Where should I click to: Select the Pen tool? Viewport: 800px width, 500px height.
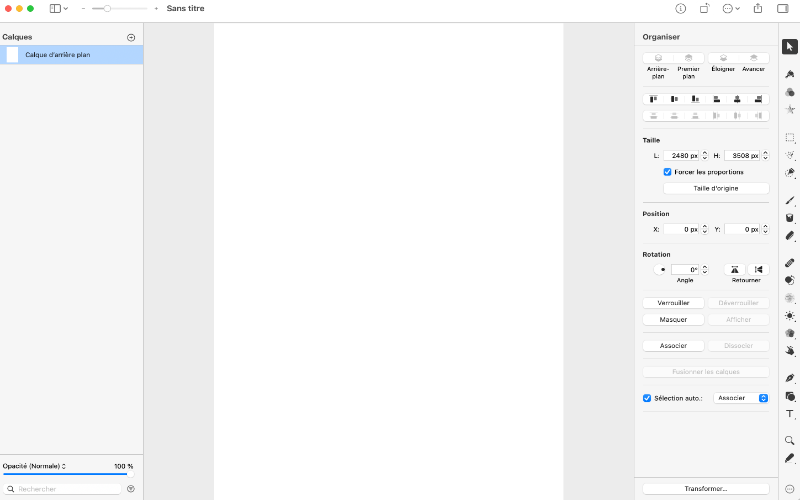789,378
